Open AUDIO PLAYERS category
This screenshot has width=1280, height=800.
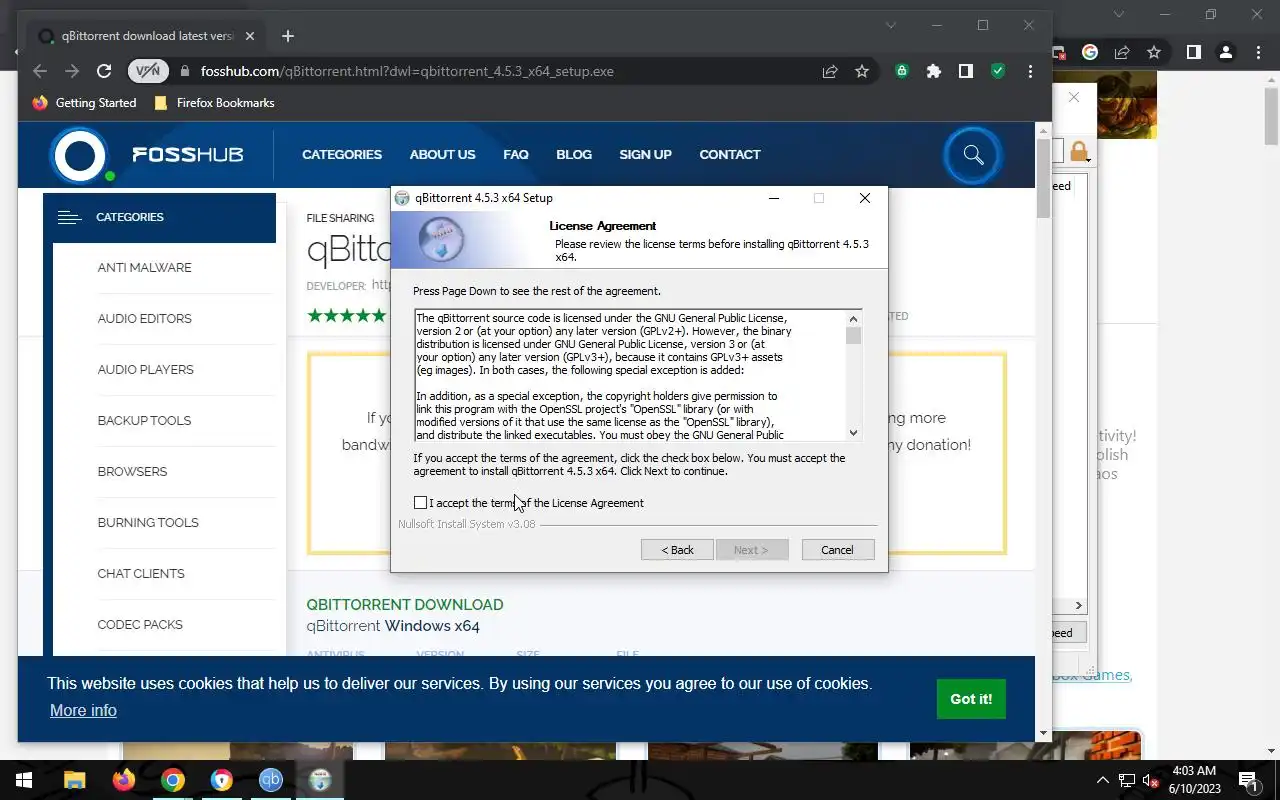146,370
